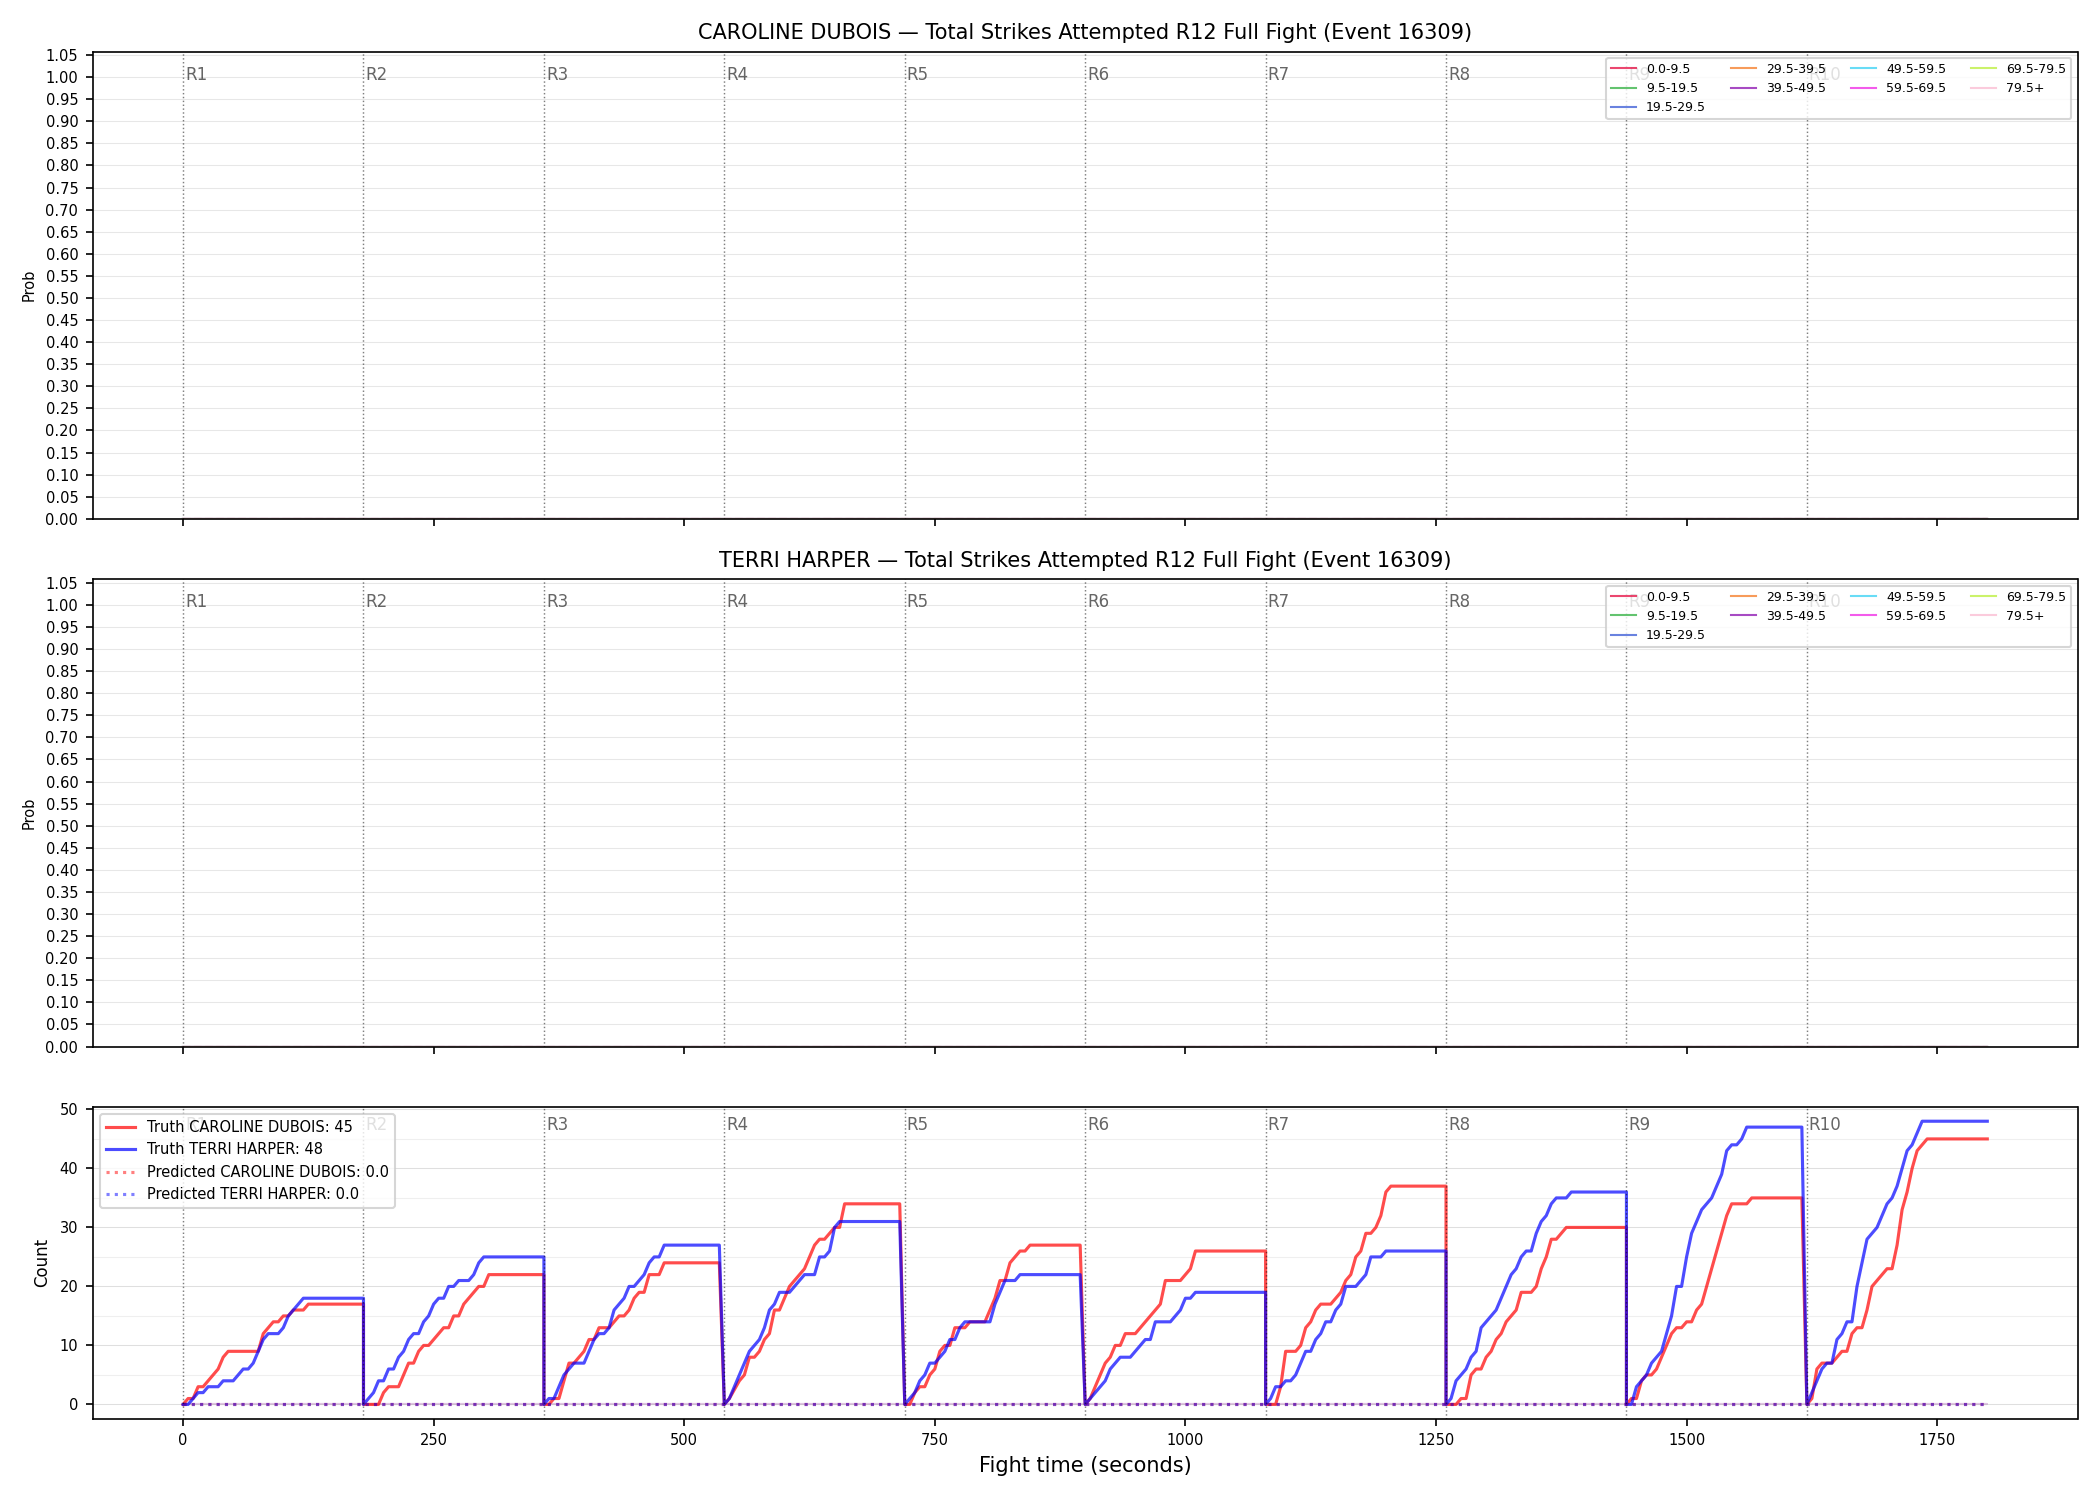Select '29.5-39.5' legend entry in Caroline Dubois chart
The image size is (2100, 1500).
(x=1778, y=69)
